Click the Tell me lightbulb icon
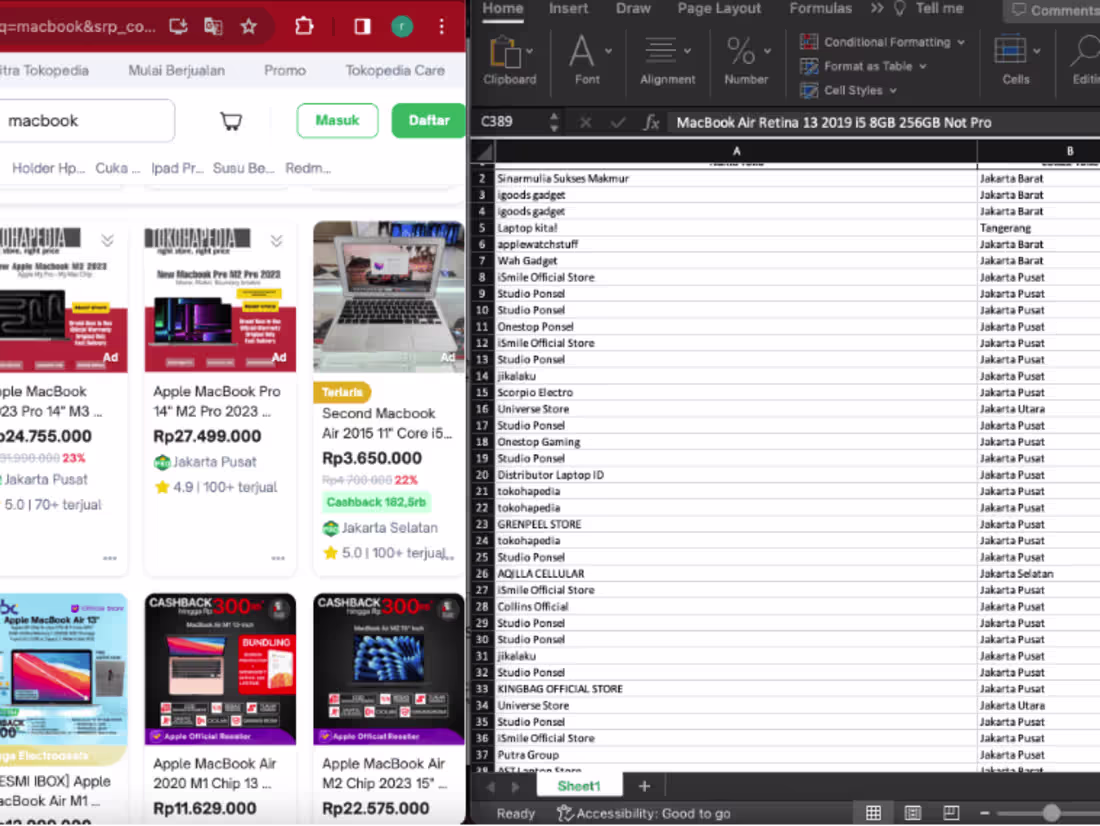This screenshot has width=1100, height=826. point(900,8)
